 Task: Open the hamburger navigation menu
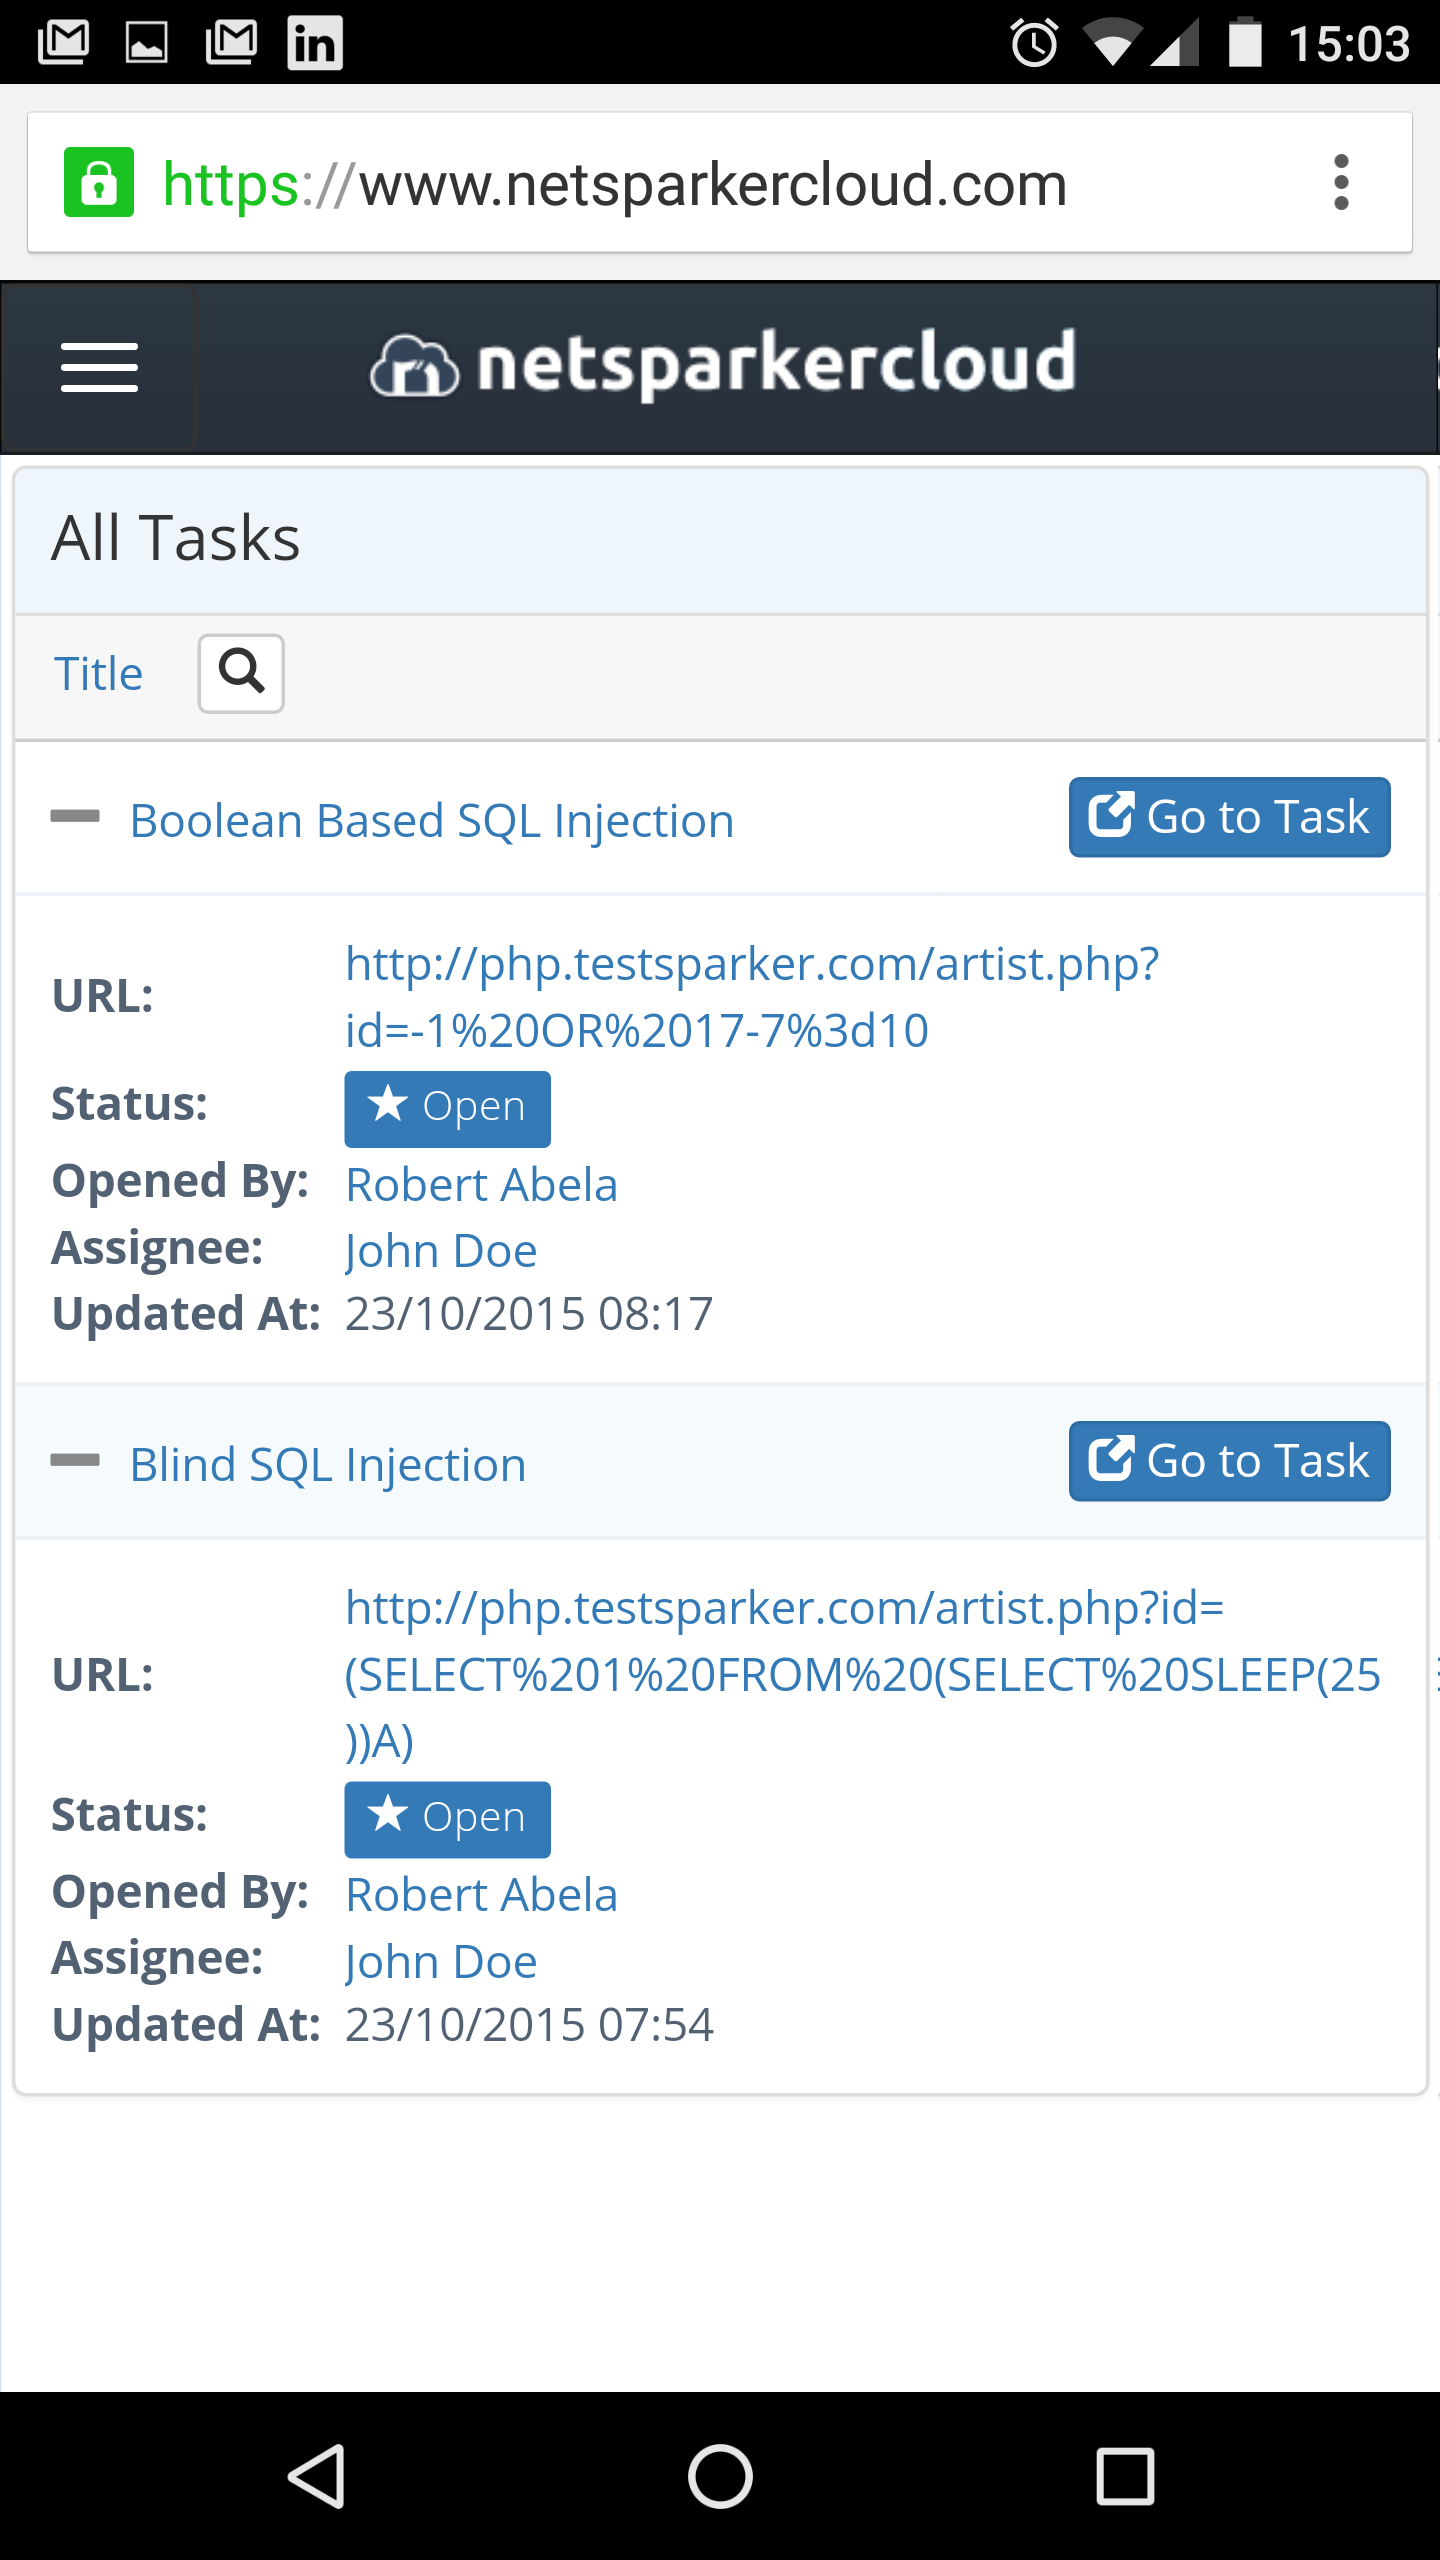pyautogui.click(x=99, y=367)
